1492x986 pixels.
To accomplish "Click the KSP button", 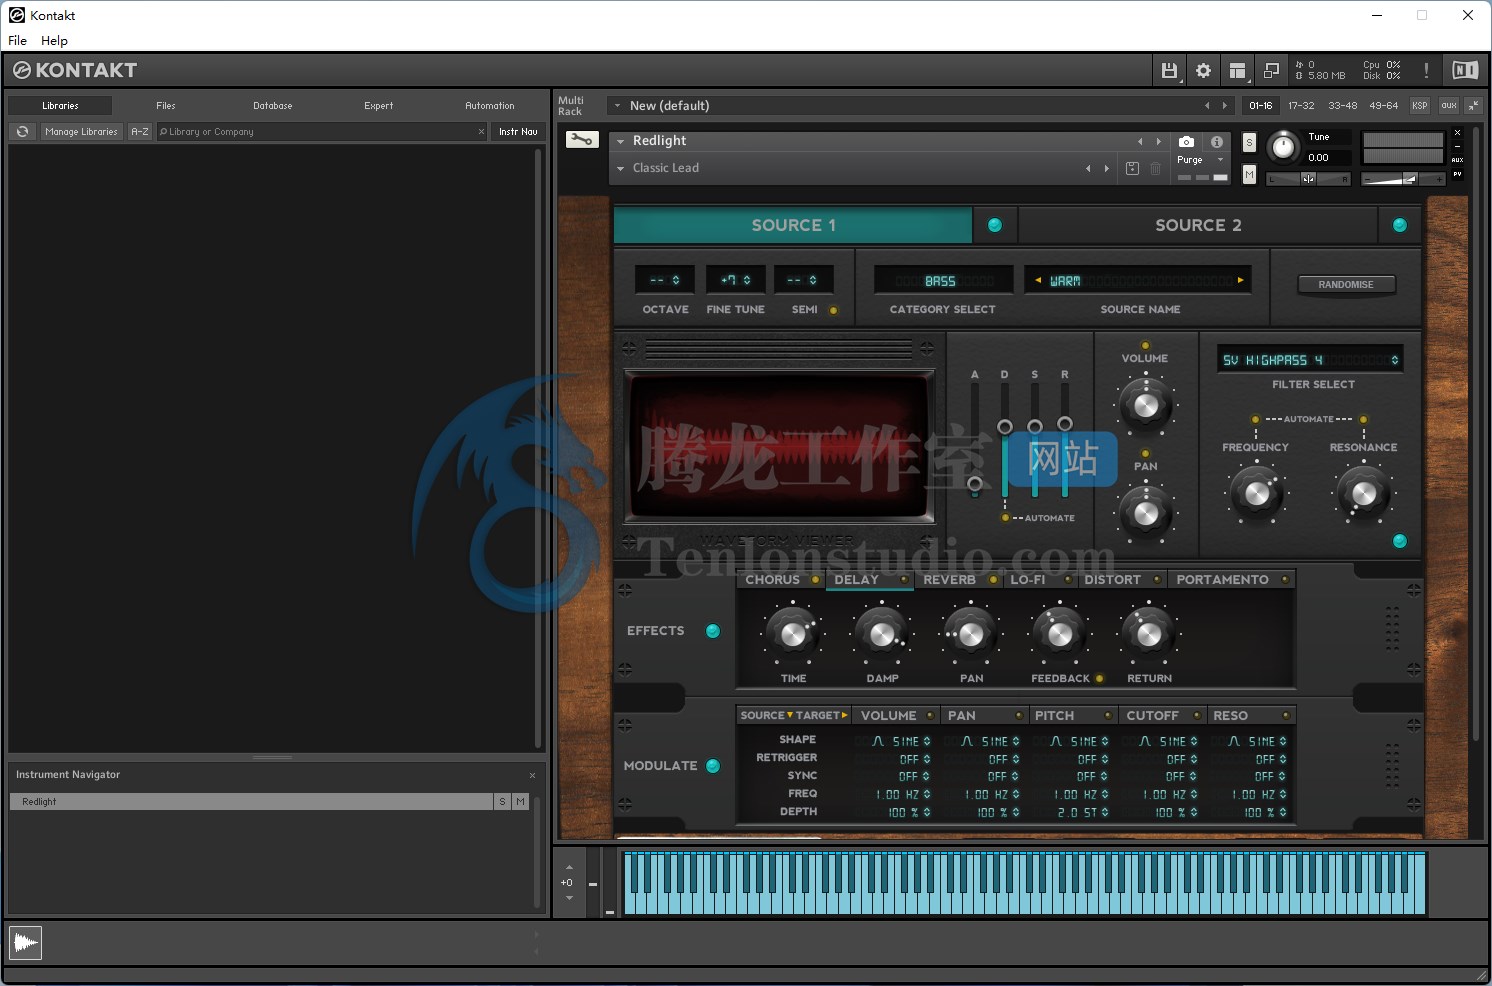I will click(1420, 105).
